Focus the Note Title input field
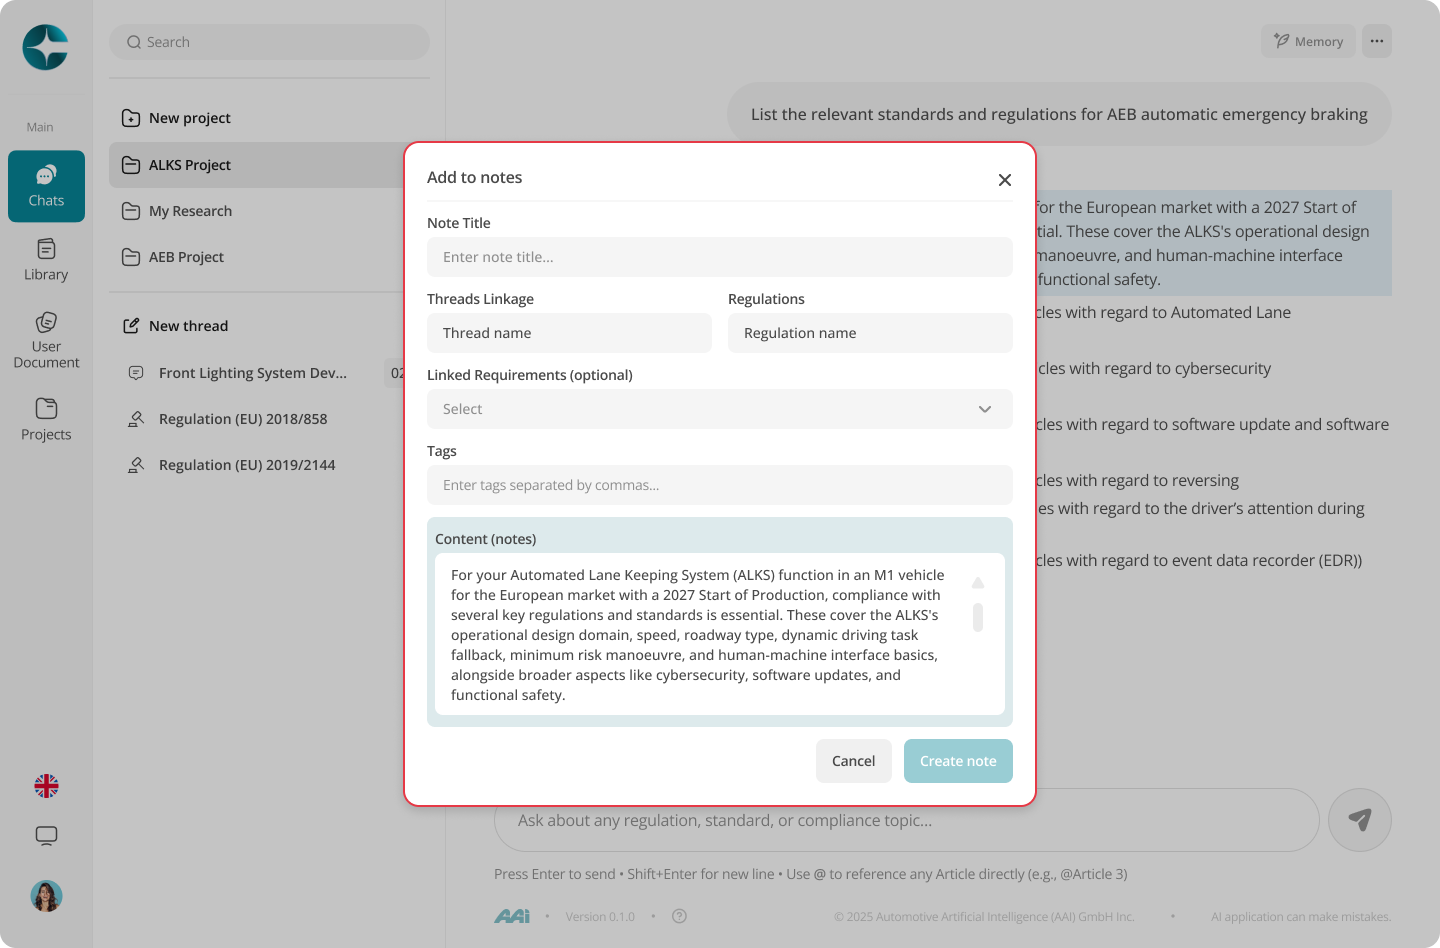This screenshot has width=1440, height=948. point(720,257)
